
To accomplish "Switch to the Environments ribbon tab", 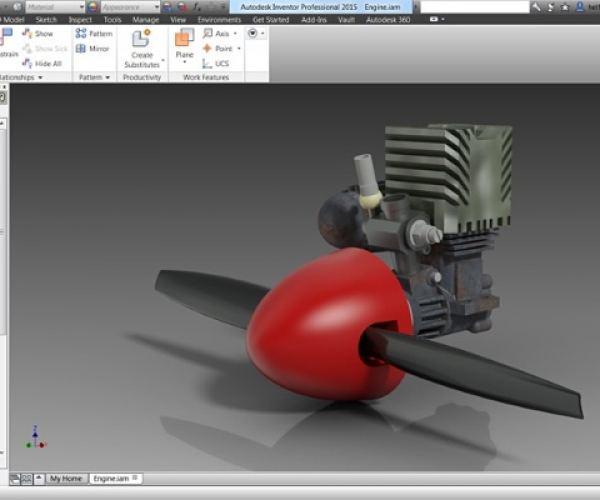I will coord(219,19).
